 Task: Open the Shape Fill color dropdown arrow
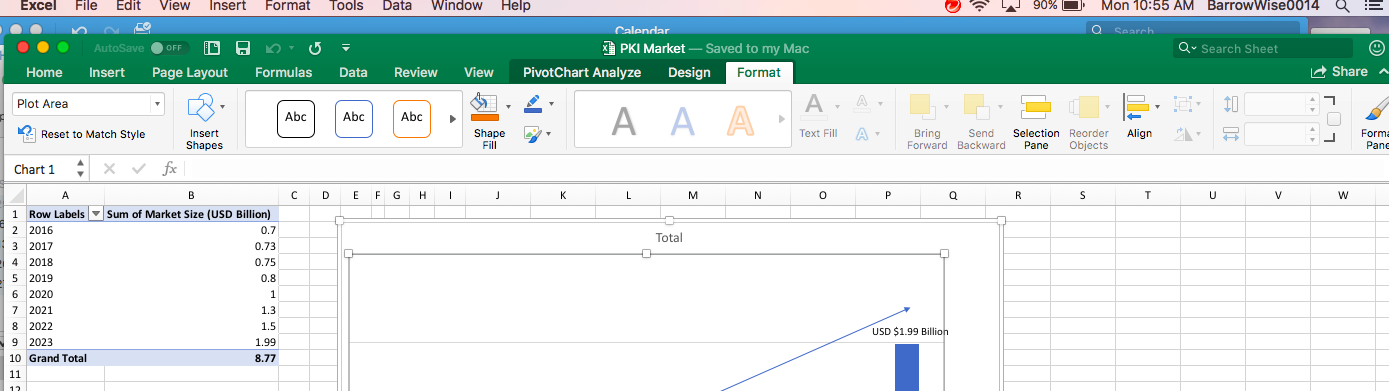coord(508,106)
